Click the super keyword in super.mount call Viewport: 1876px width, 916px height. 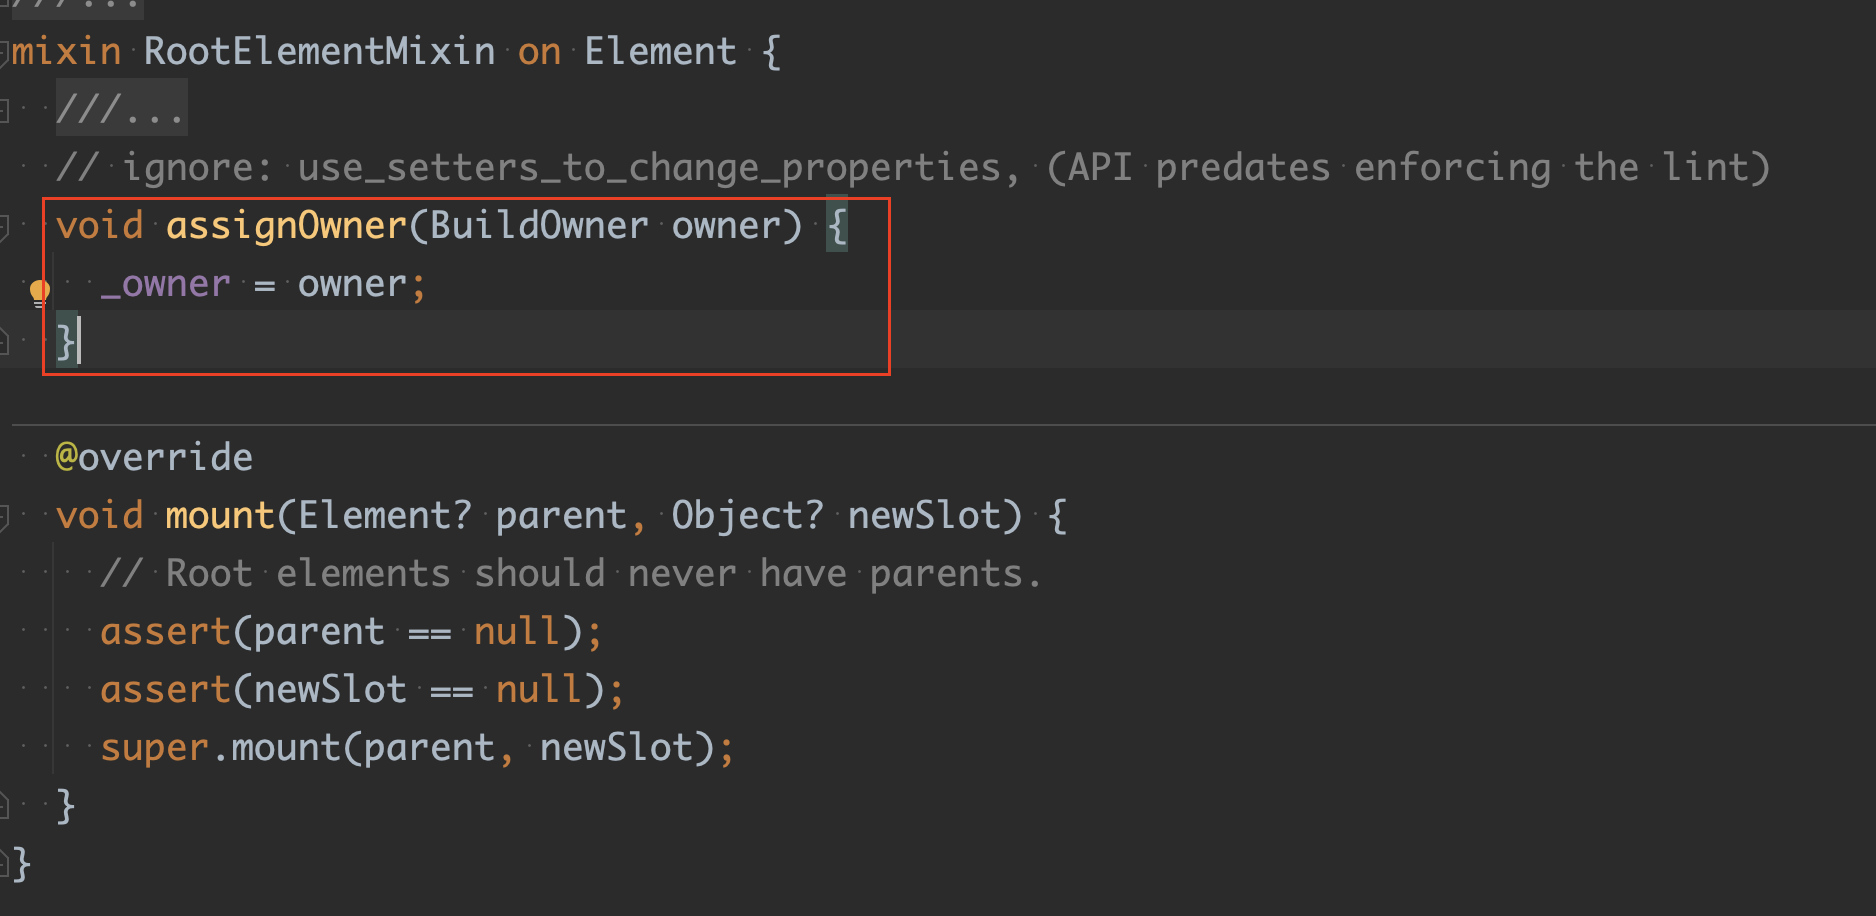tap(154, 748)
